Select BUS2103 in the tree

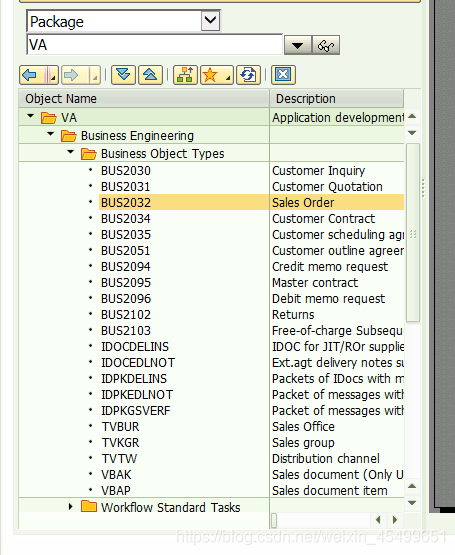coord(126,331)
